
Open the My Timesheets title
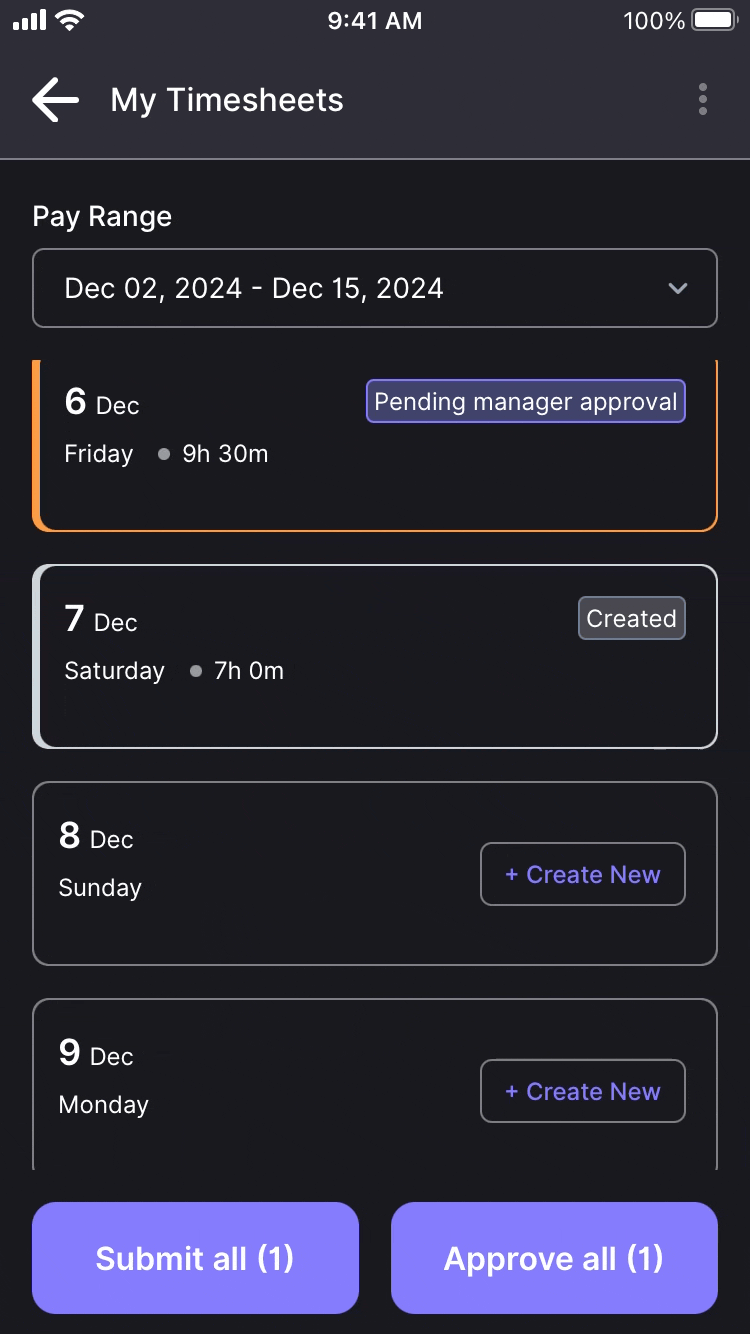point(227,99)
